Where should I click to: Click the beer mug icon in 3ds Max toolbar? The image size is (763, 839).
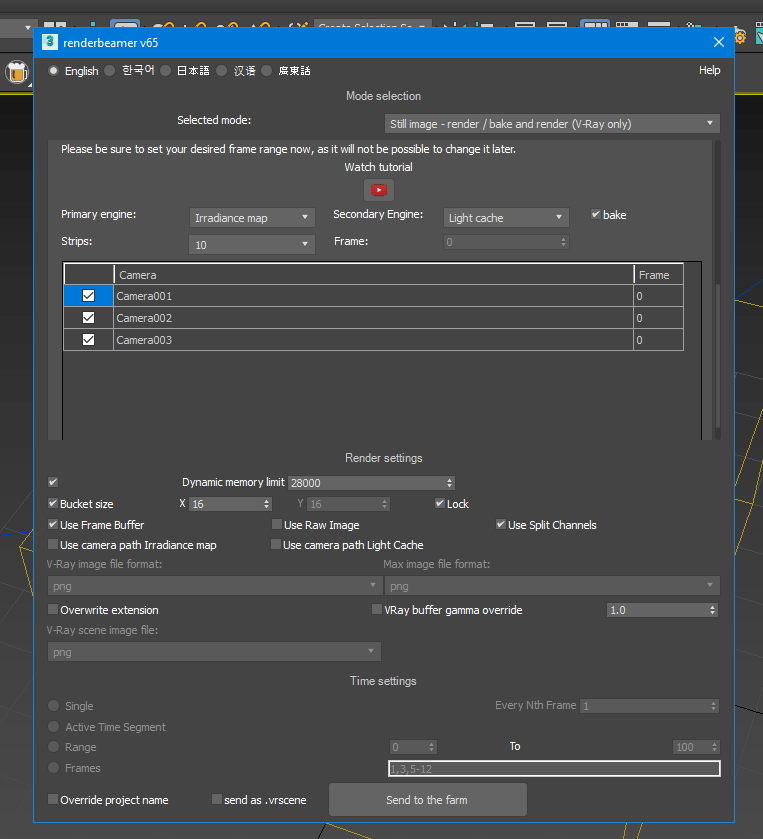pyautogui.click(x=17, y=72)
